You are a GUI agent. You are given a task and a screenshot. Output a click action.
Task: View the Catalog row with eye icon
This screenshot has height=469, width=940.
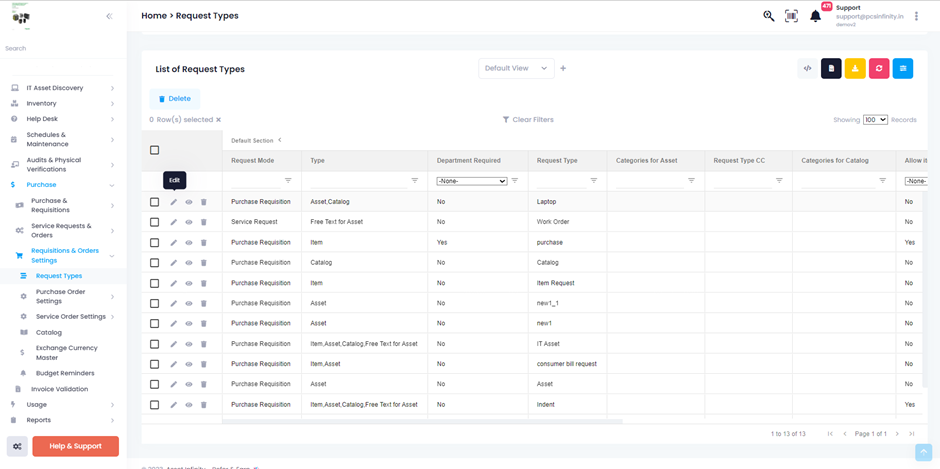click(x=189, y=263)
